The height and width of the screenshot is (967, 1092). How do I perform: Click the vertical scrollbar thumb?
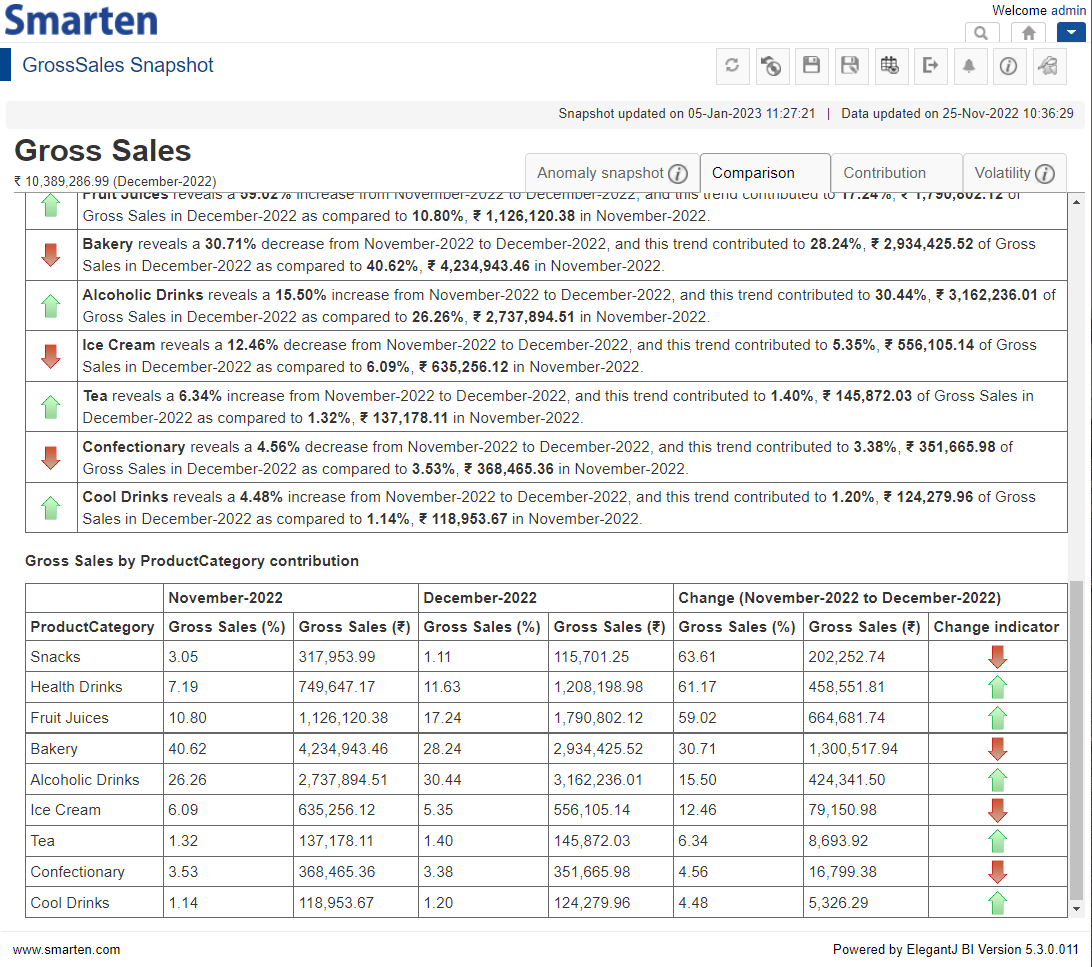(1076, 741)
